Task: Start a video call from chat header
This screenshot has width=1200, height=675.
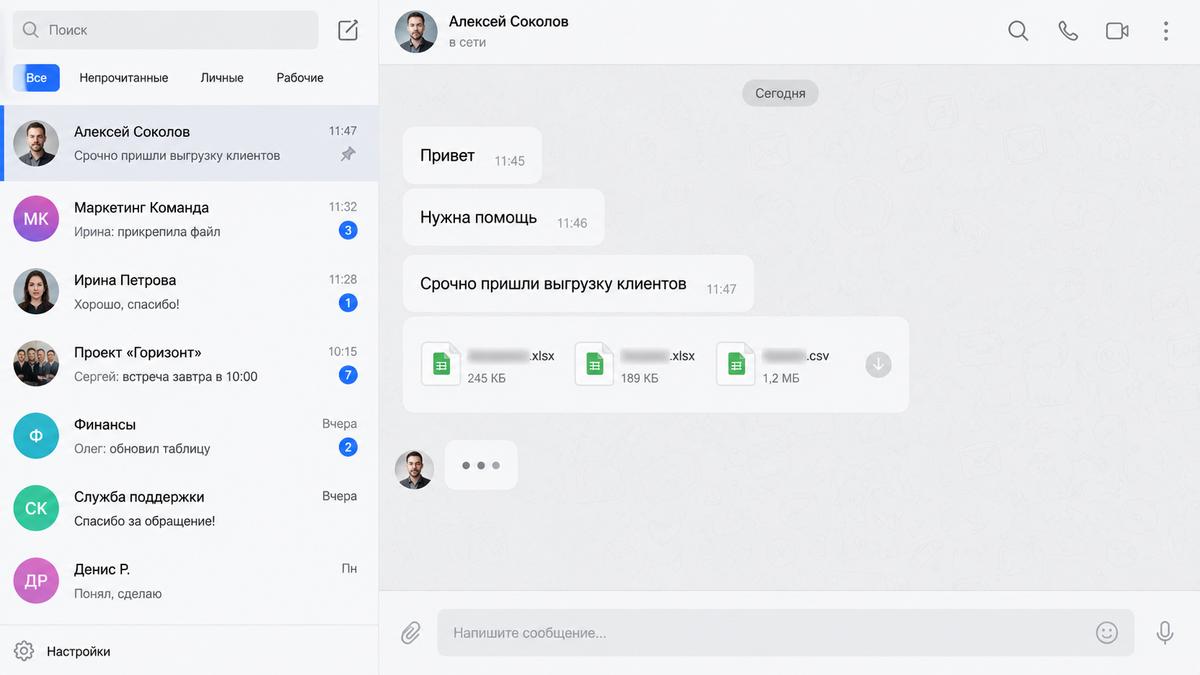Action: click(1117, 31)
